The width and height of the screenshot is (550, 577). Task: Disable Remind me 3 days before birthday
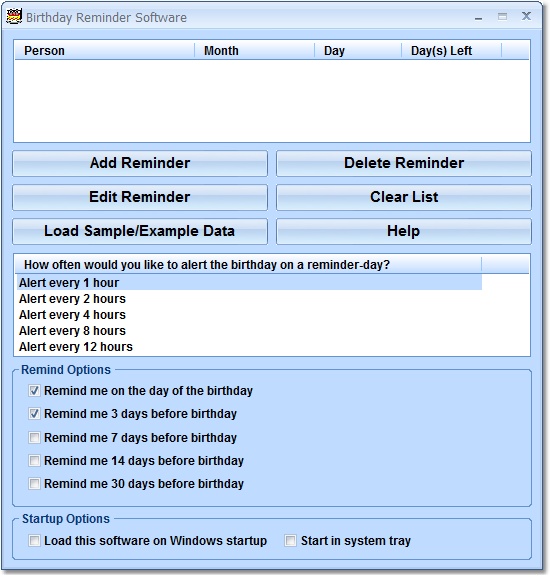click(x=34, y=414)
